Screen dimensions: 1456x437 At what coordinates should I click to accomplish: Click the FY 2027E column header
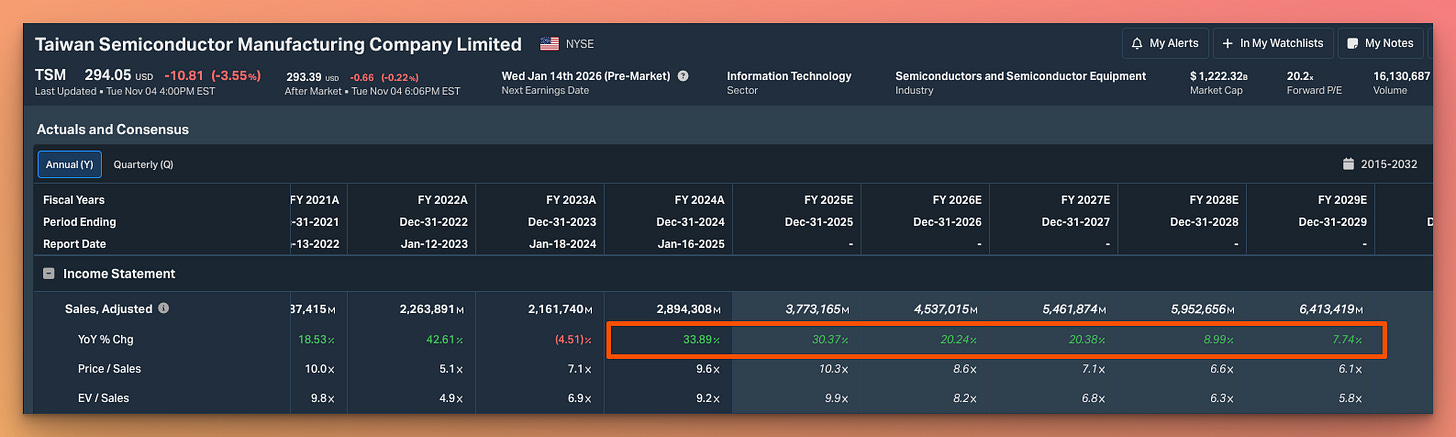click(1086, 200)
